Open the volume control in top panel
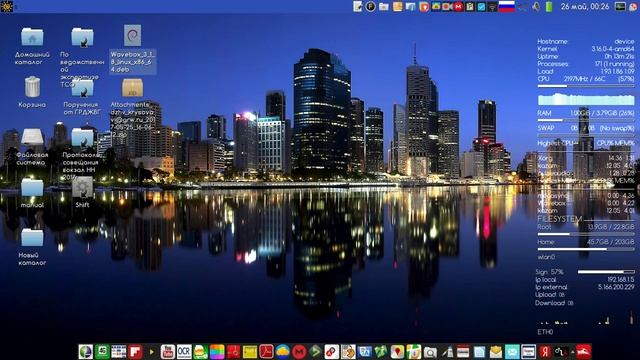Screen dimensions: 640x360 [x=536, y=7]
